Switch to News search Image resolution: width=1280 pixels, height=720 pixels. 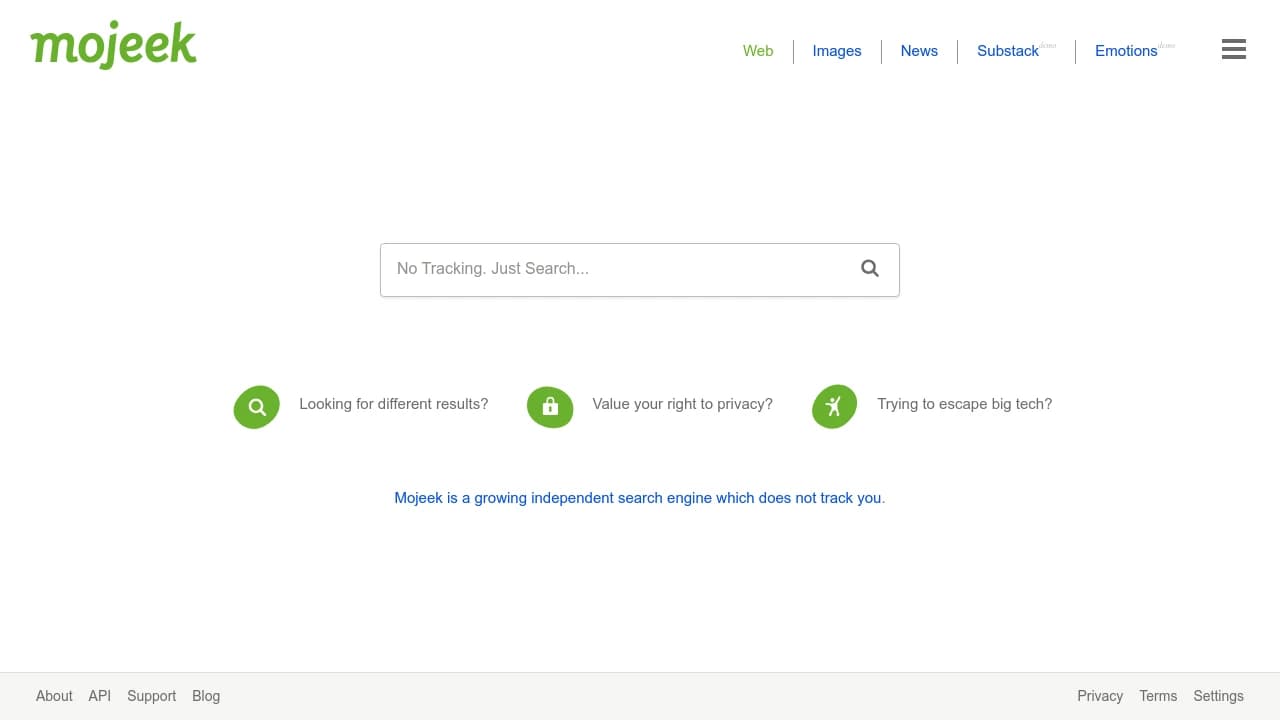[x=919, y=51]
